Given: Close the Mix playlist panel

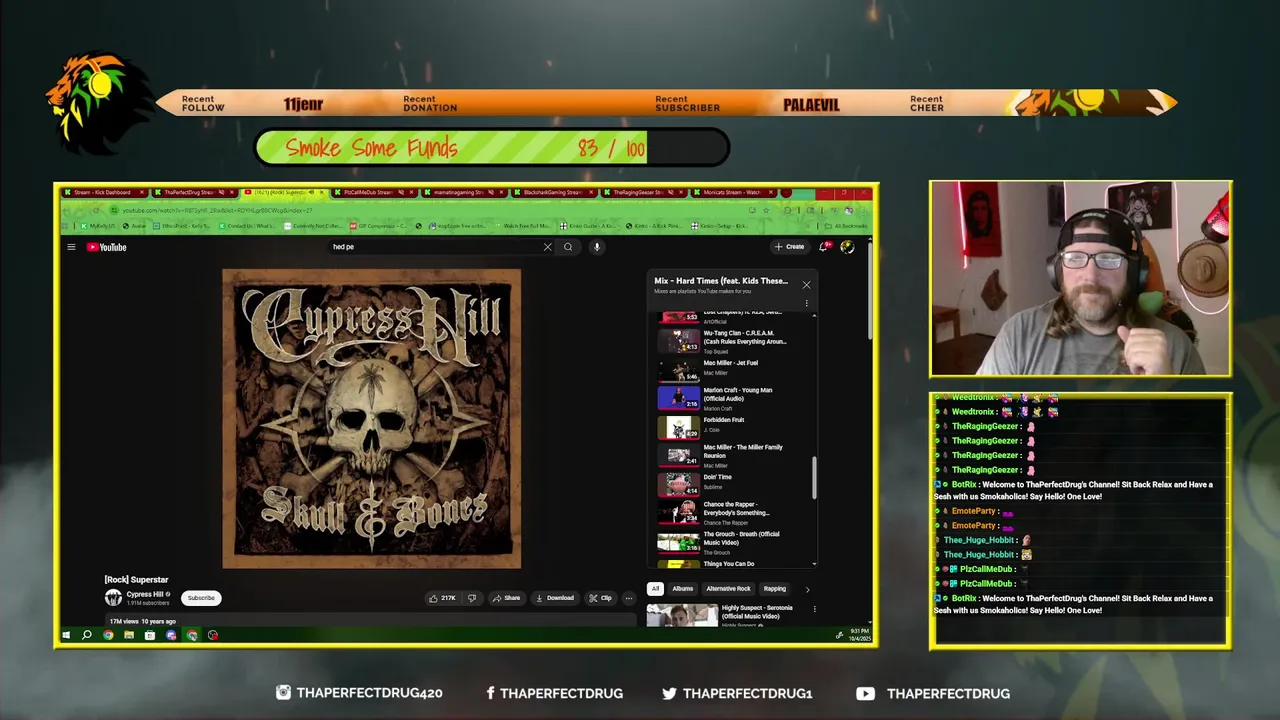Looking at the screenshot, I should click(806, 285).
